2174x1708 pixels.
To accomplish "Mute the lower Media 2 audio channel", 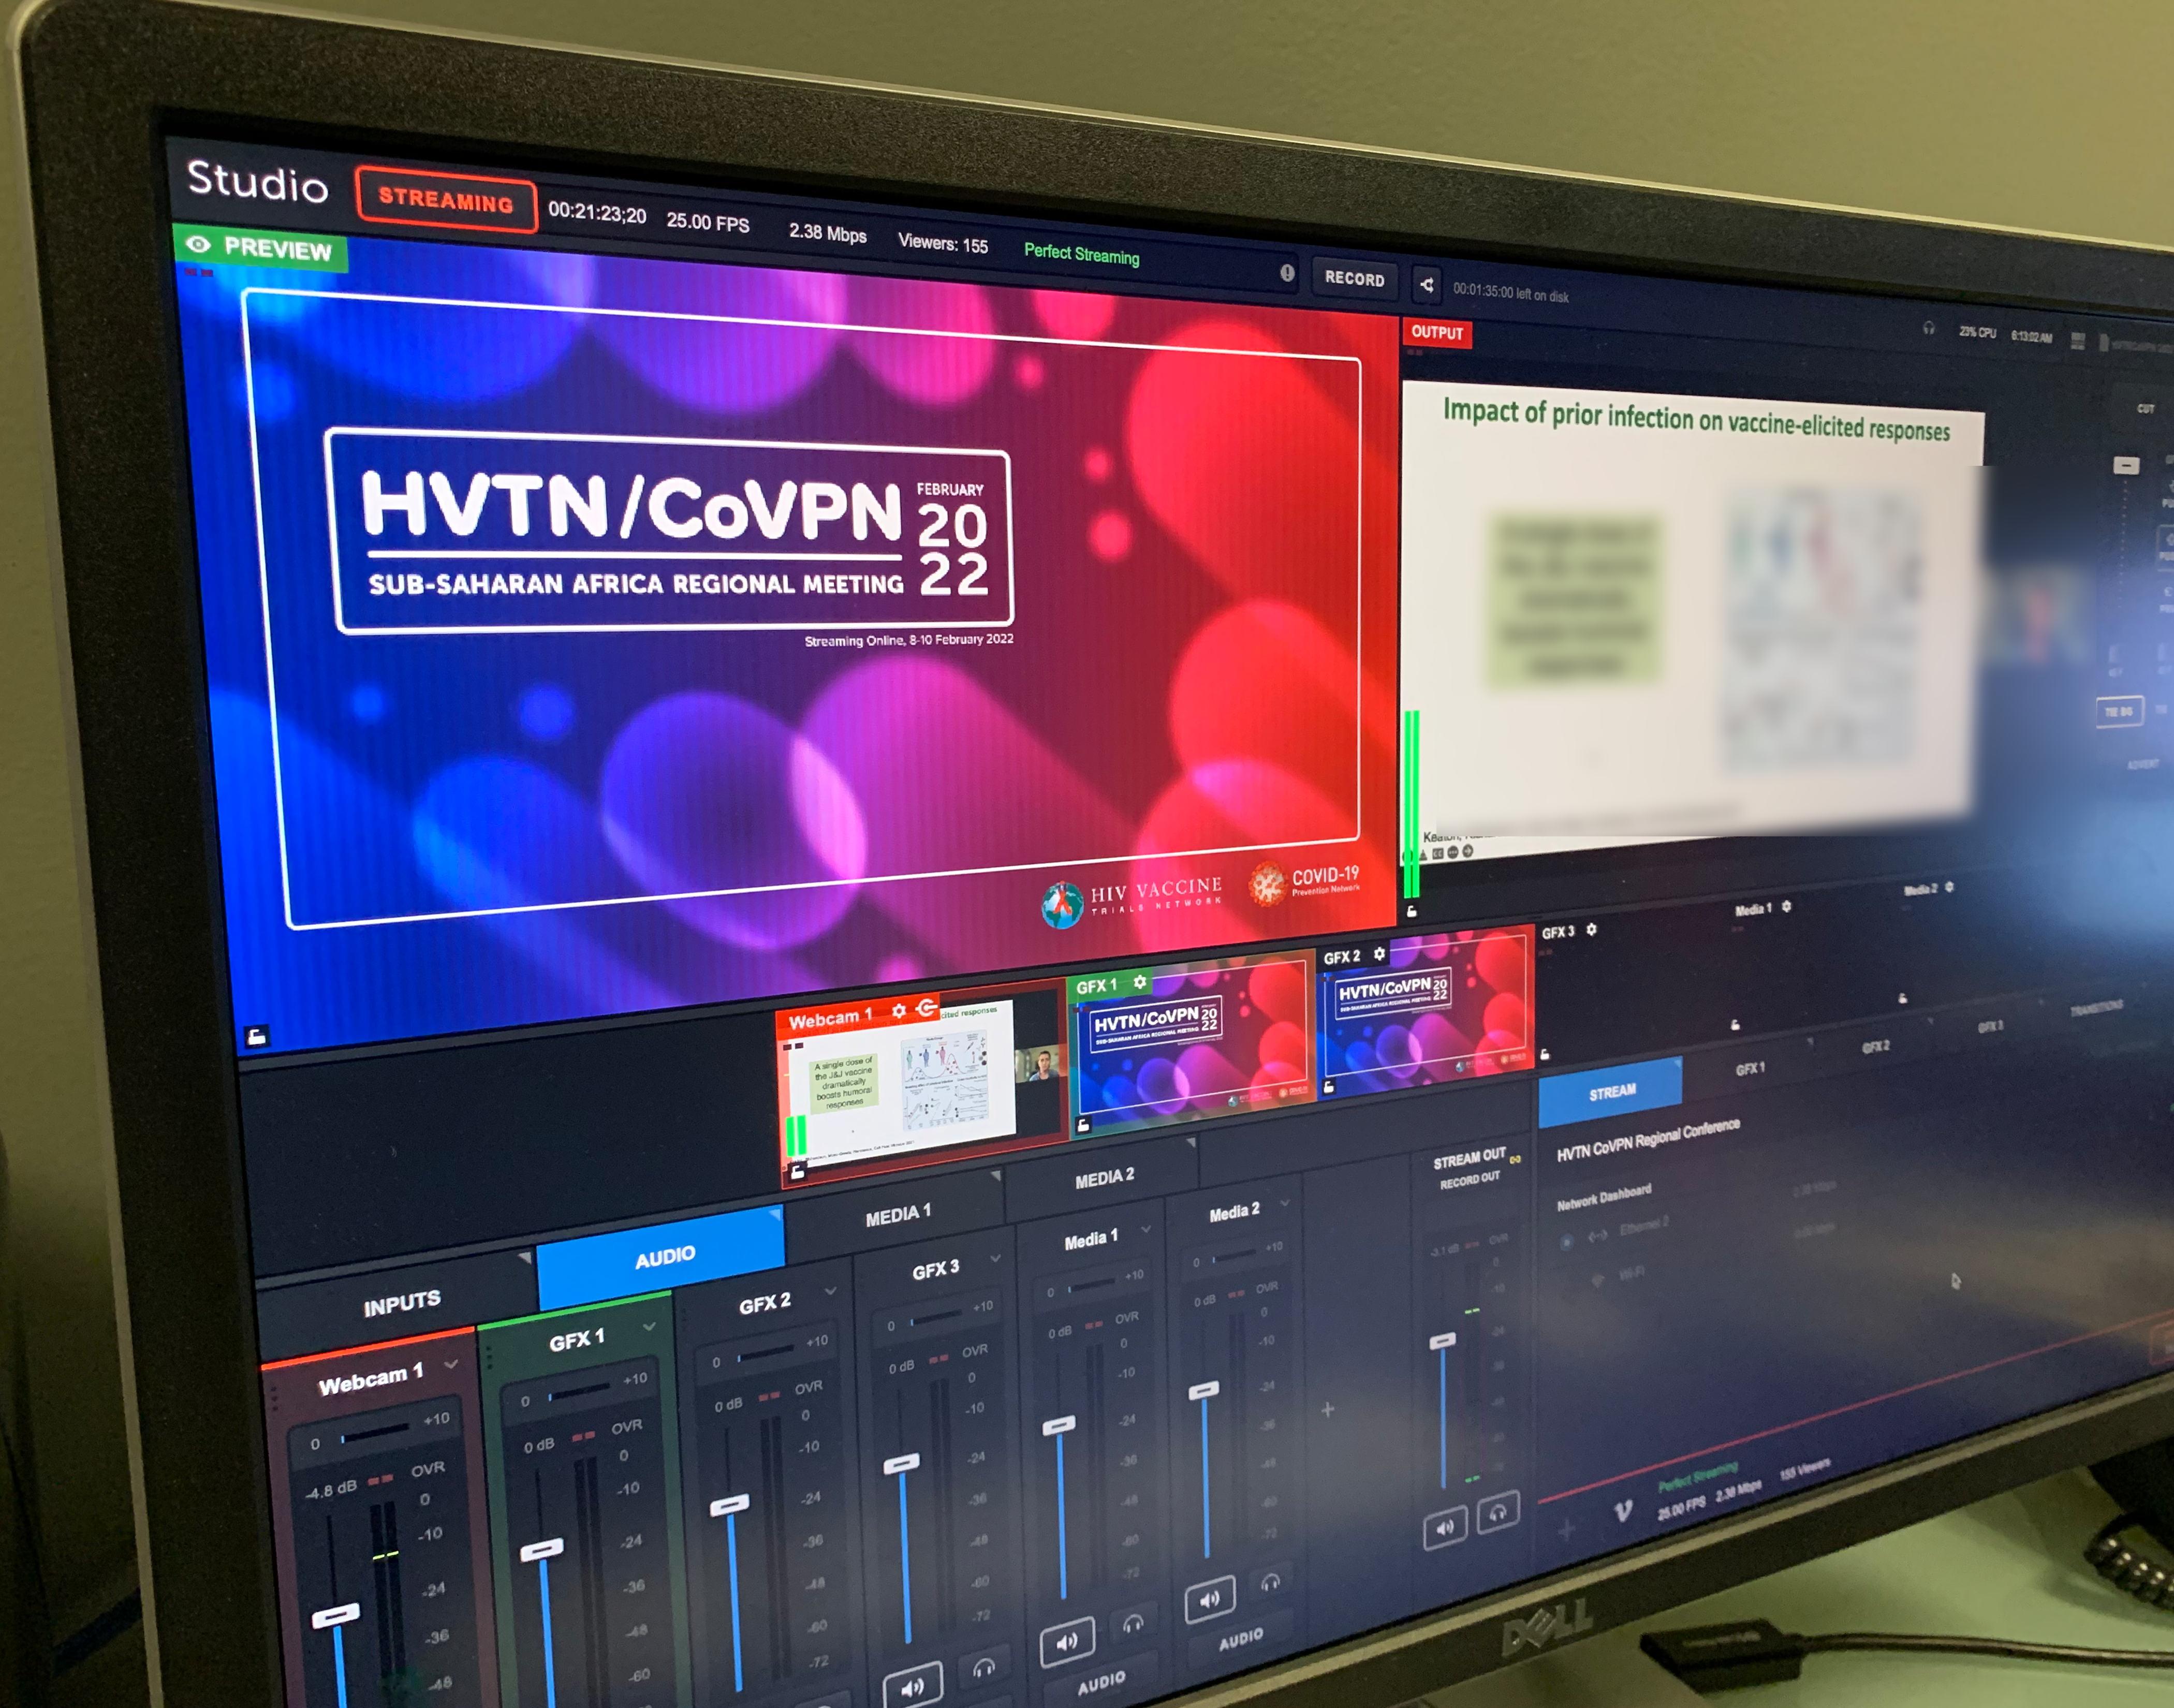I will pyautogui.click(x=1209, y=1599).
